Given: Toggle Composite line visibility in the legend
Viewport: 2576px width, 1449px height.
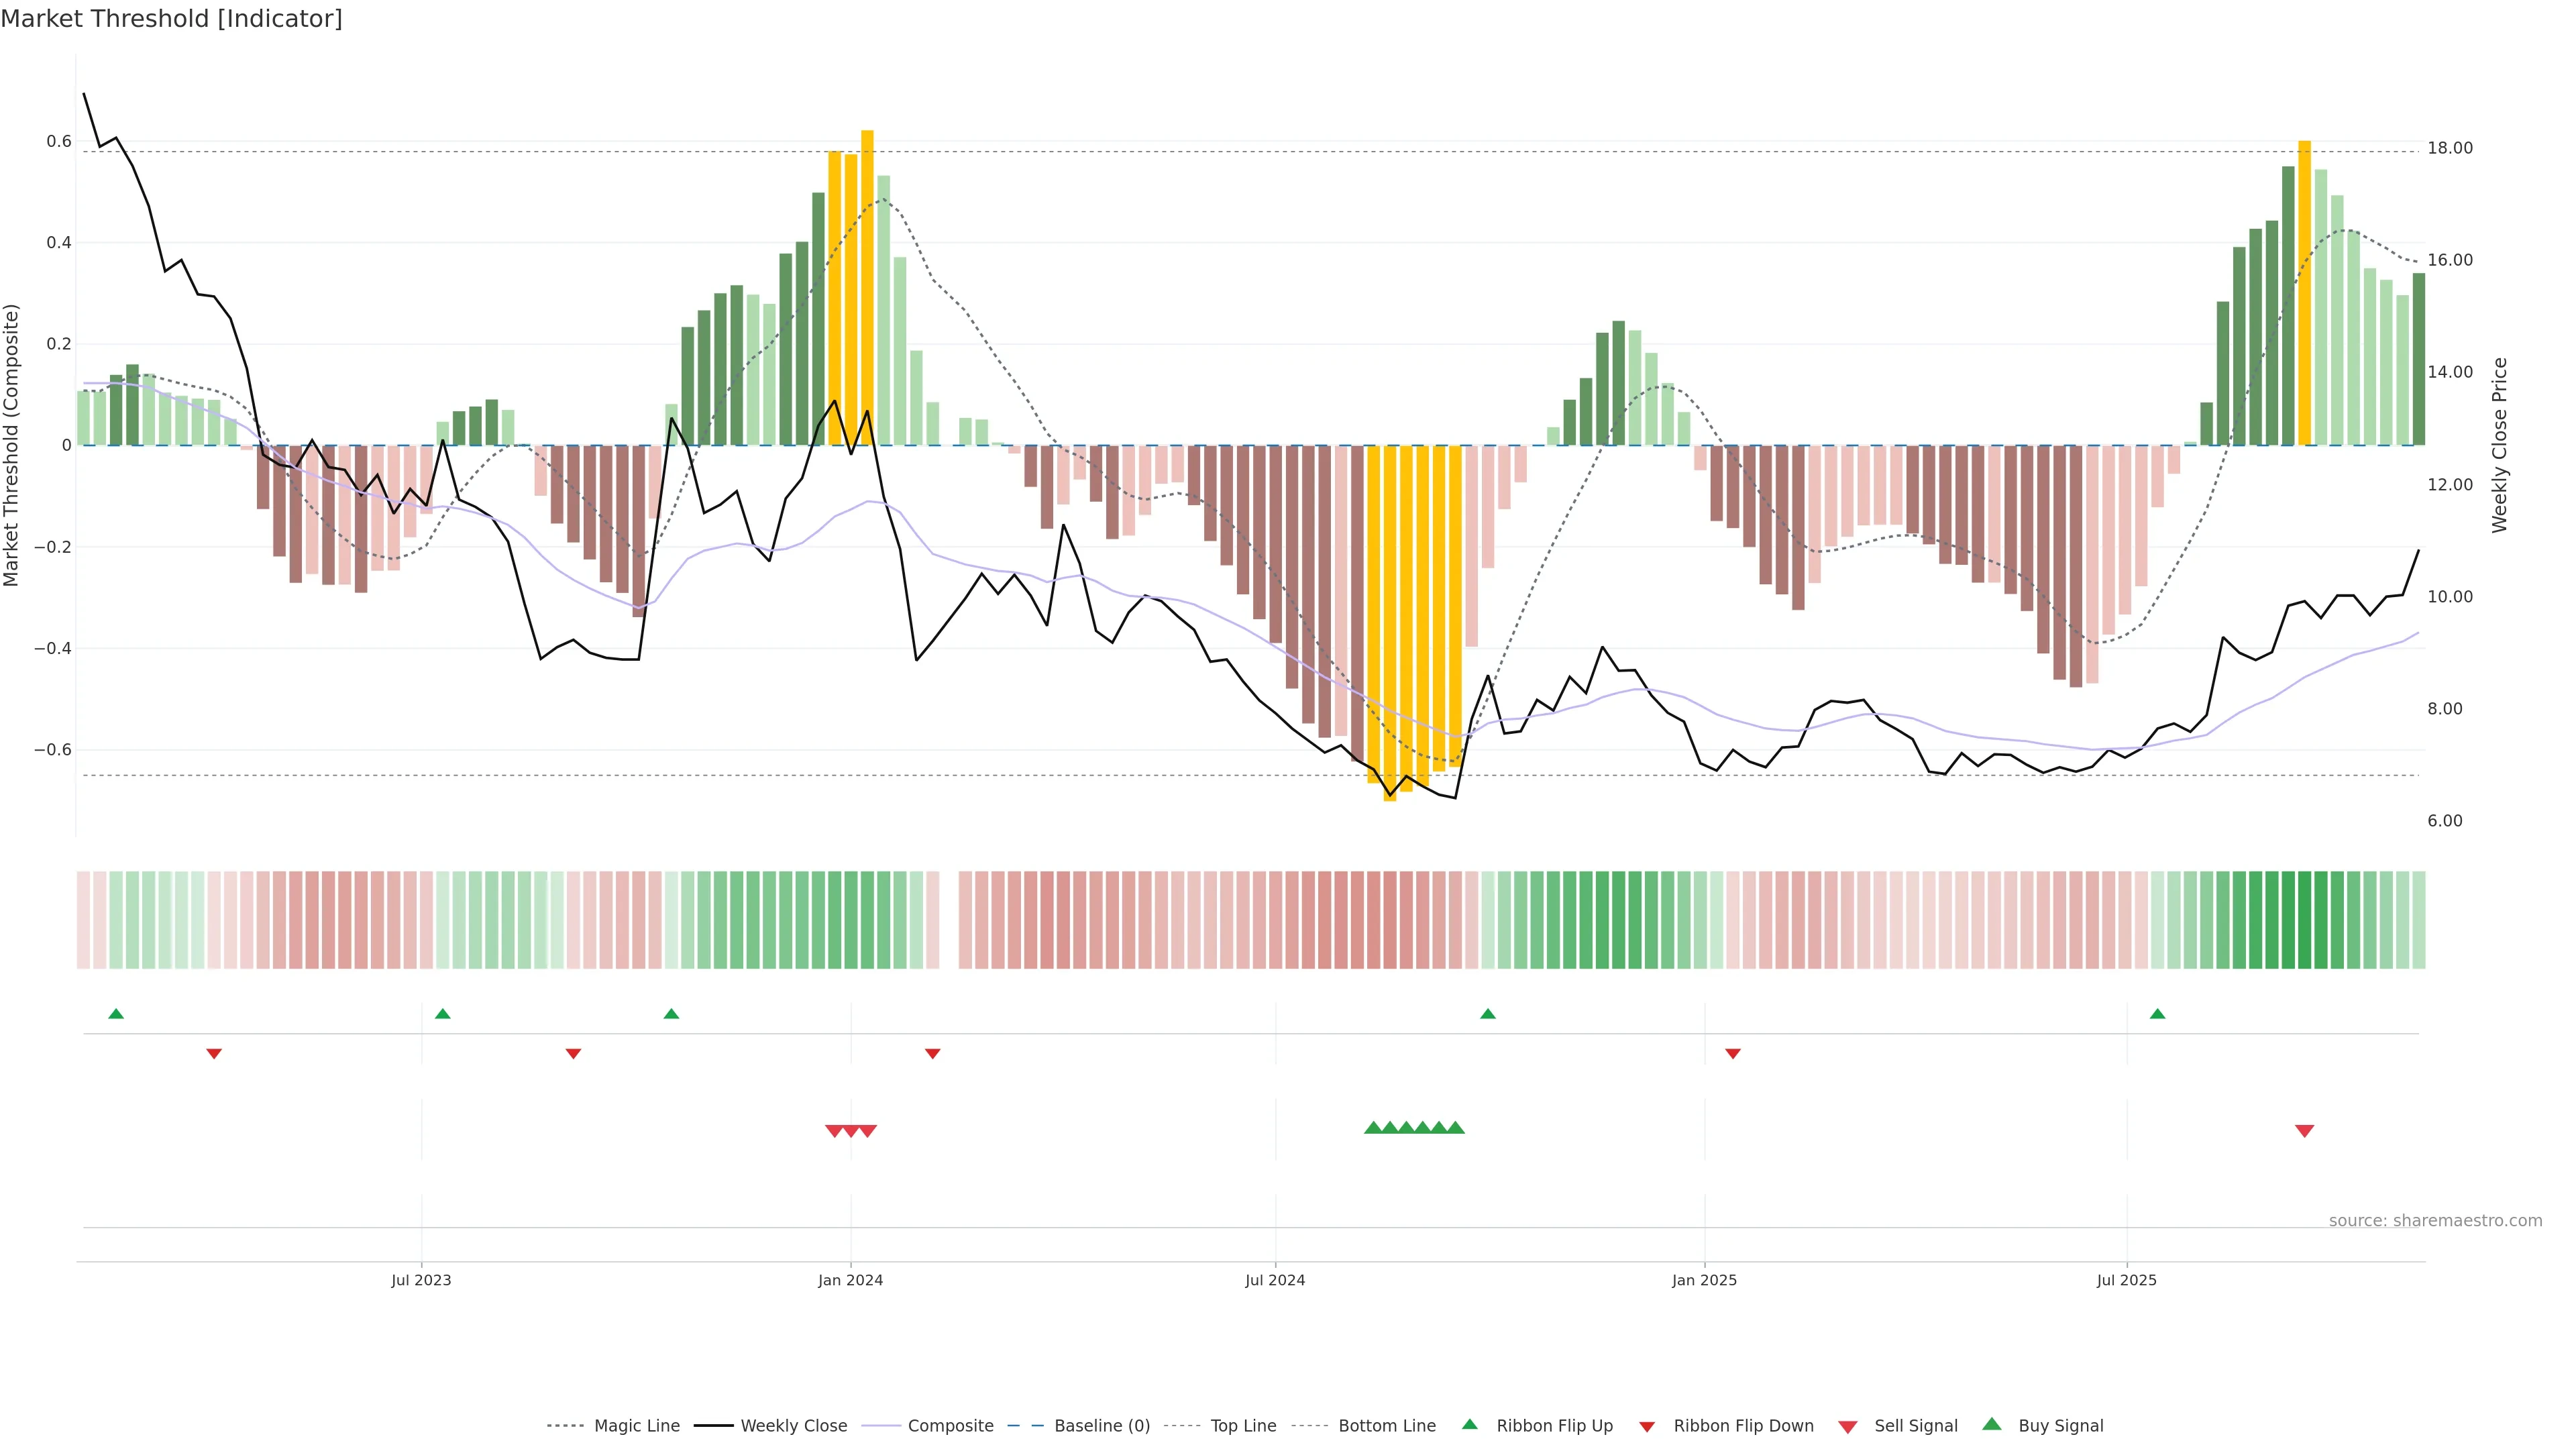Looking at the screenshot, I should point(950,1426).
